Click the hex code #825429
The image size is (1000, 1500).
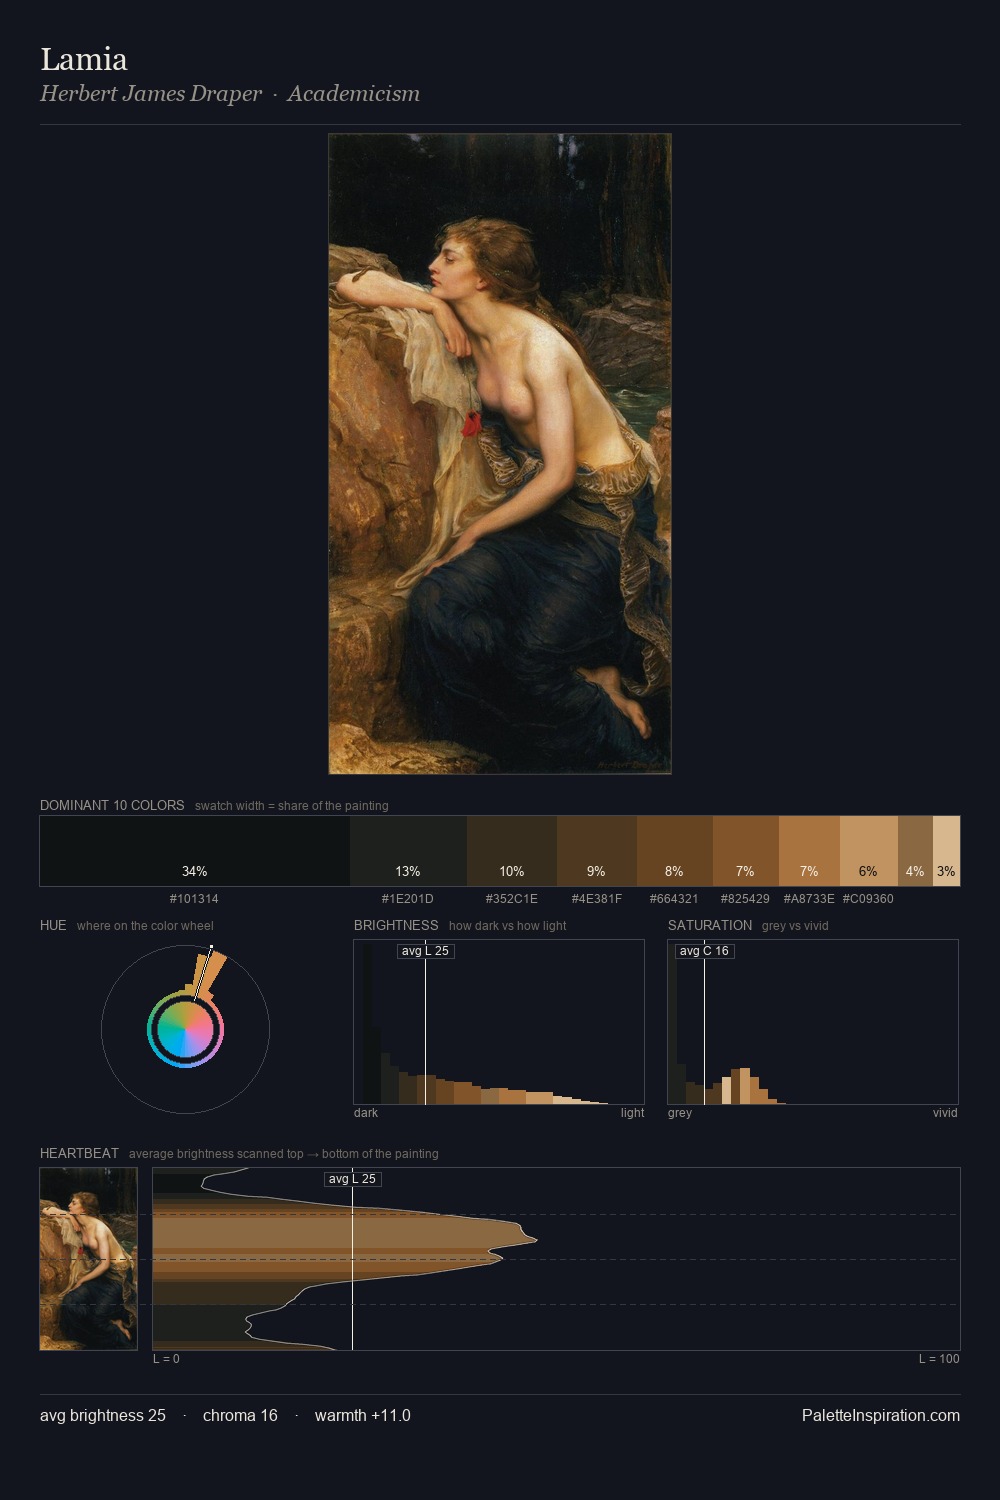point(745,899)
